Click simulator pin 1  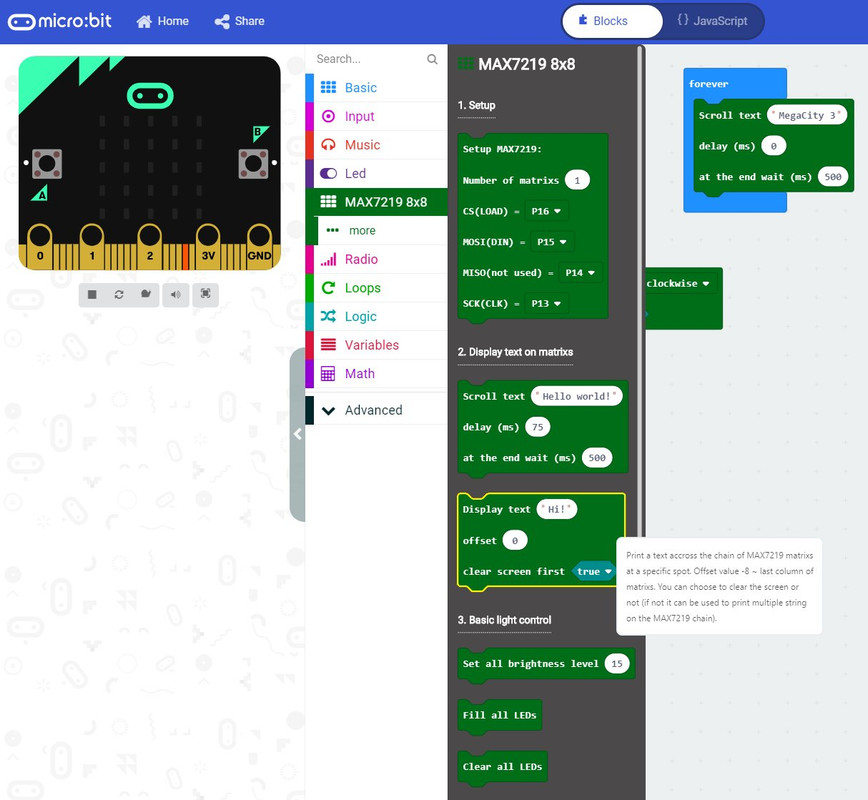click(92, 246)
